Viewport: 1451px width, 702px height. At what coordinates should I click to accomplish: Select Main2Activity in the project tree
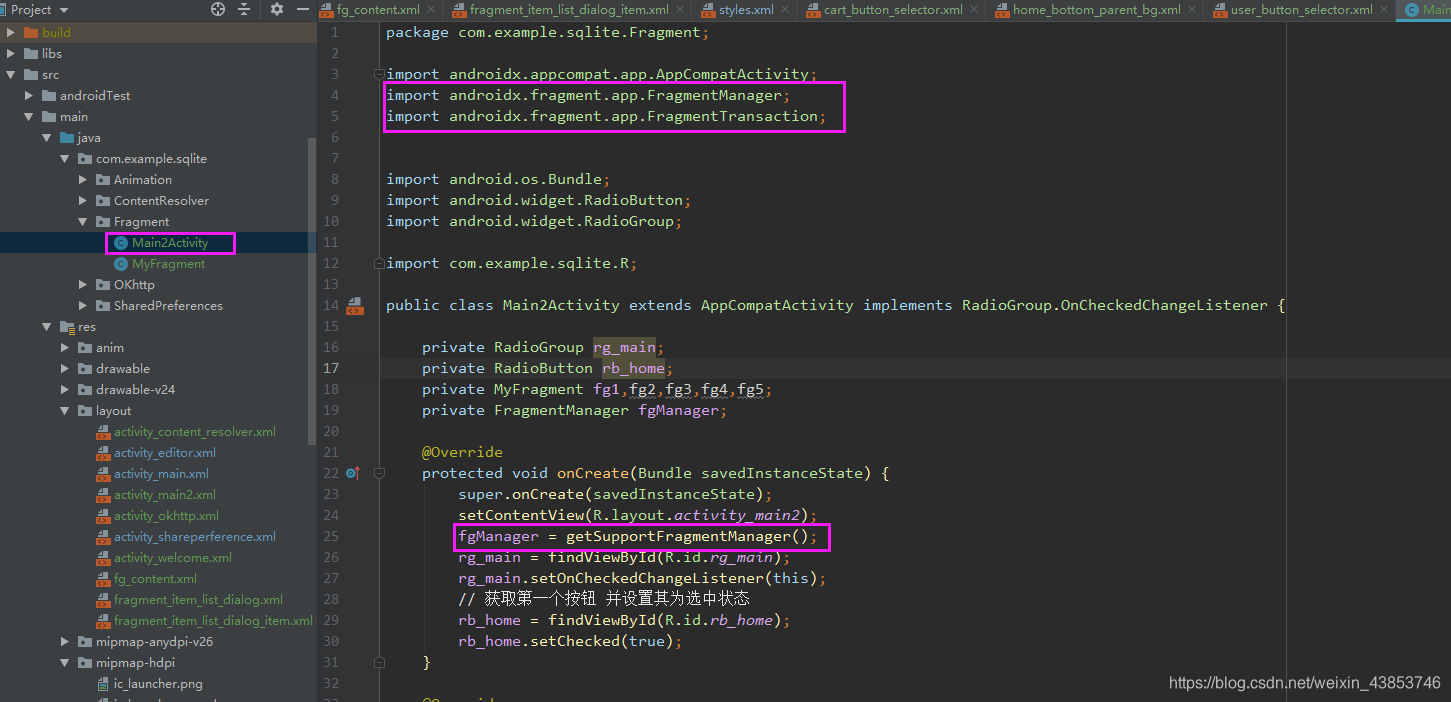click(x=170, y=243)
